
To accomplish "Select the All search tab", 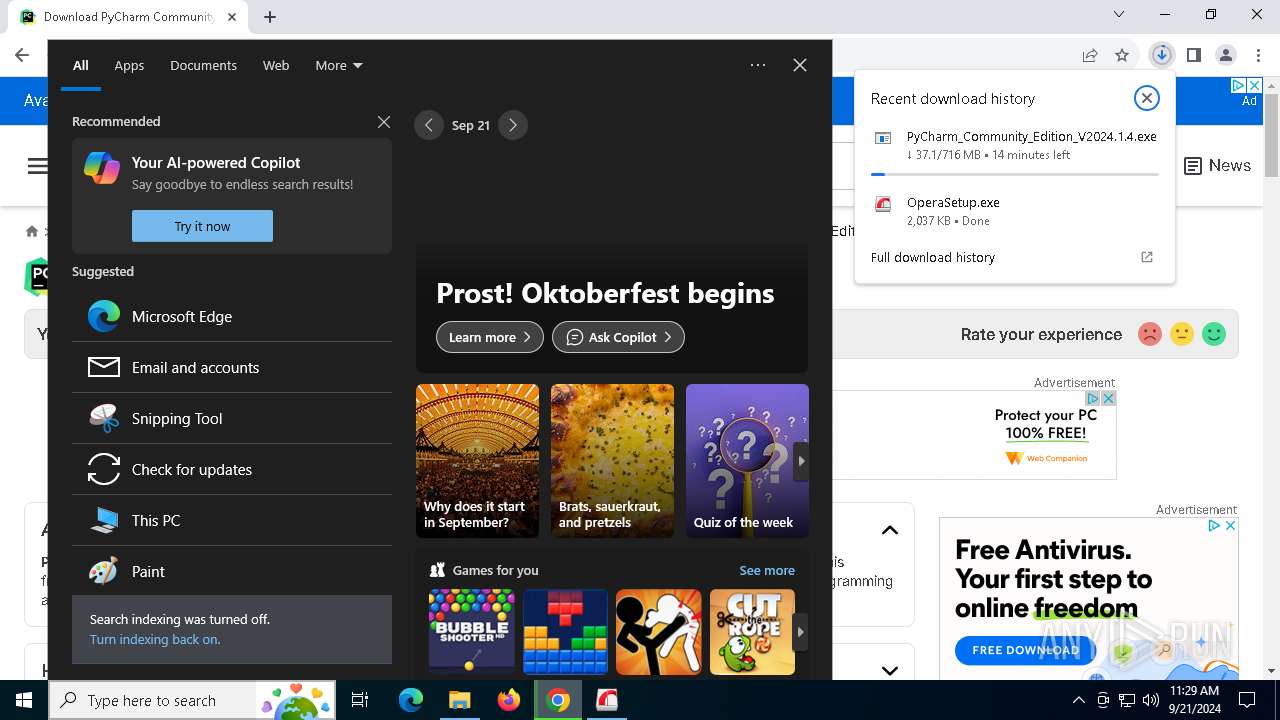I will pos(80,65).
